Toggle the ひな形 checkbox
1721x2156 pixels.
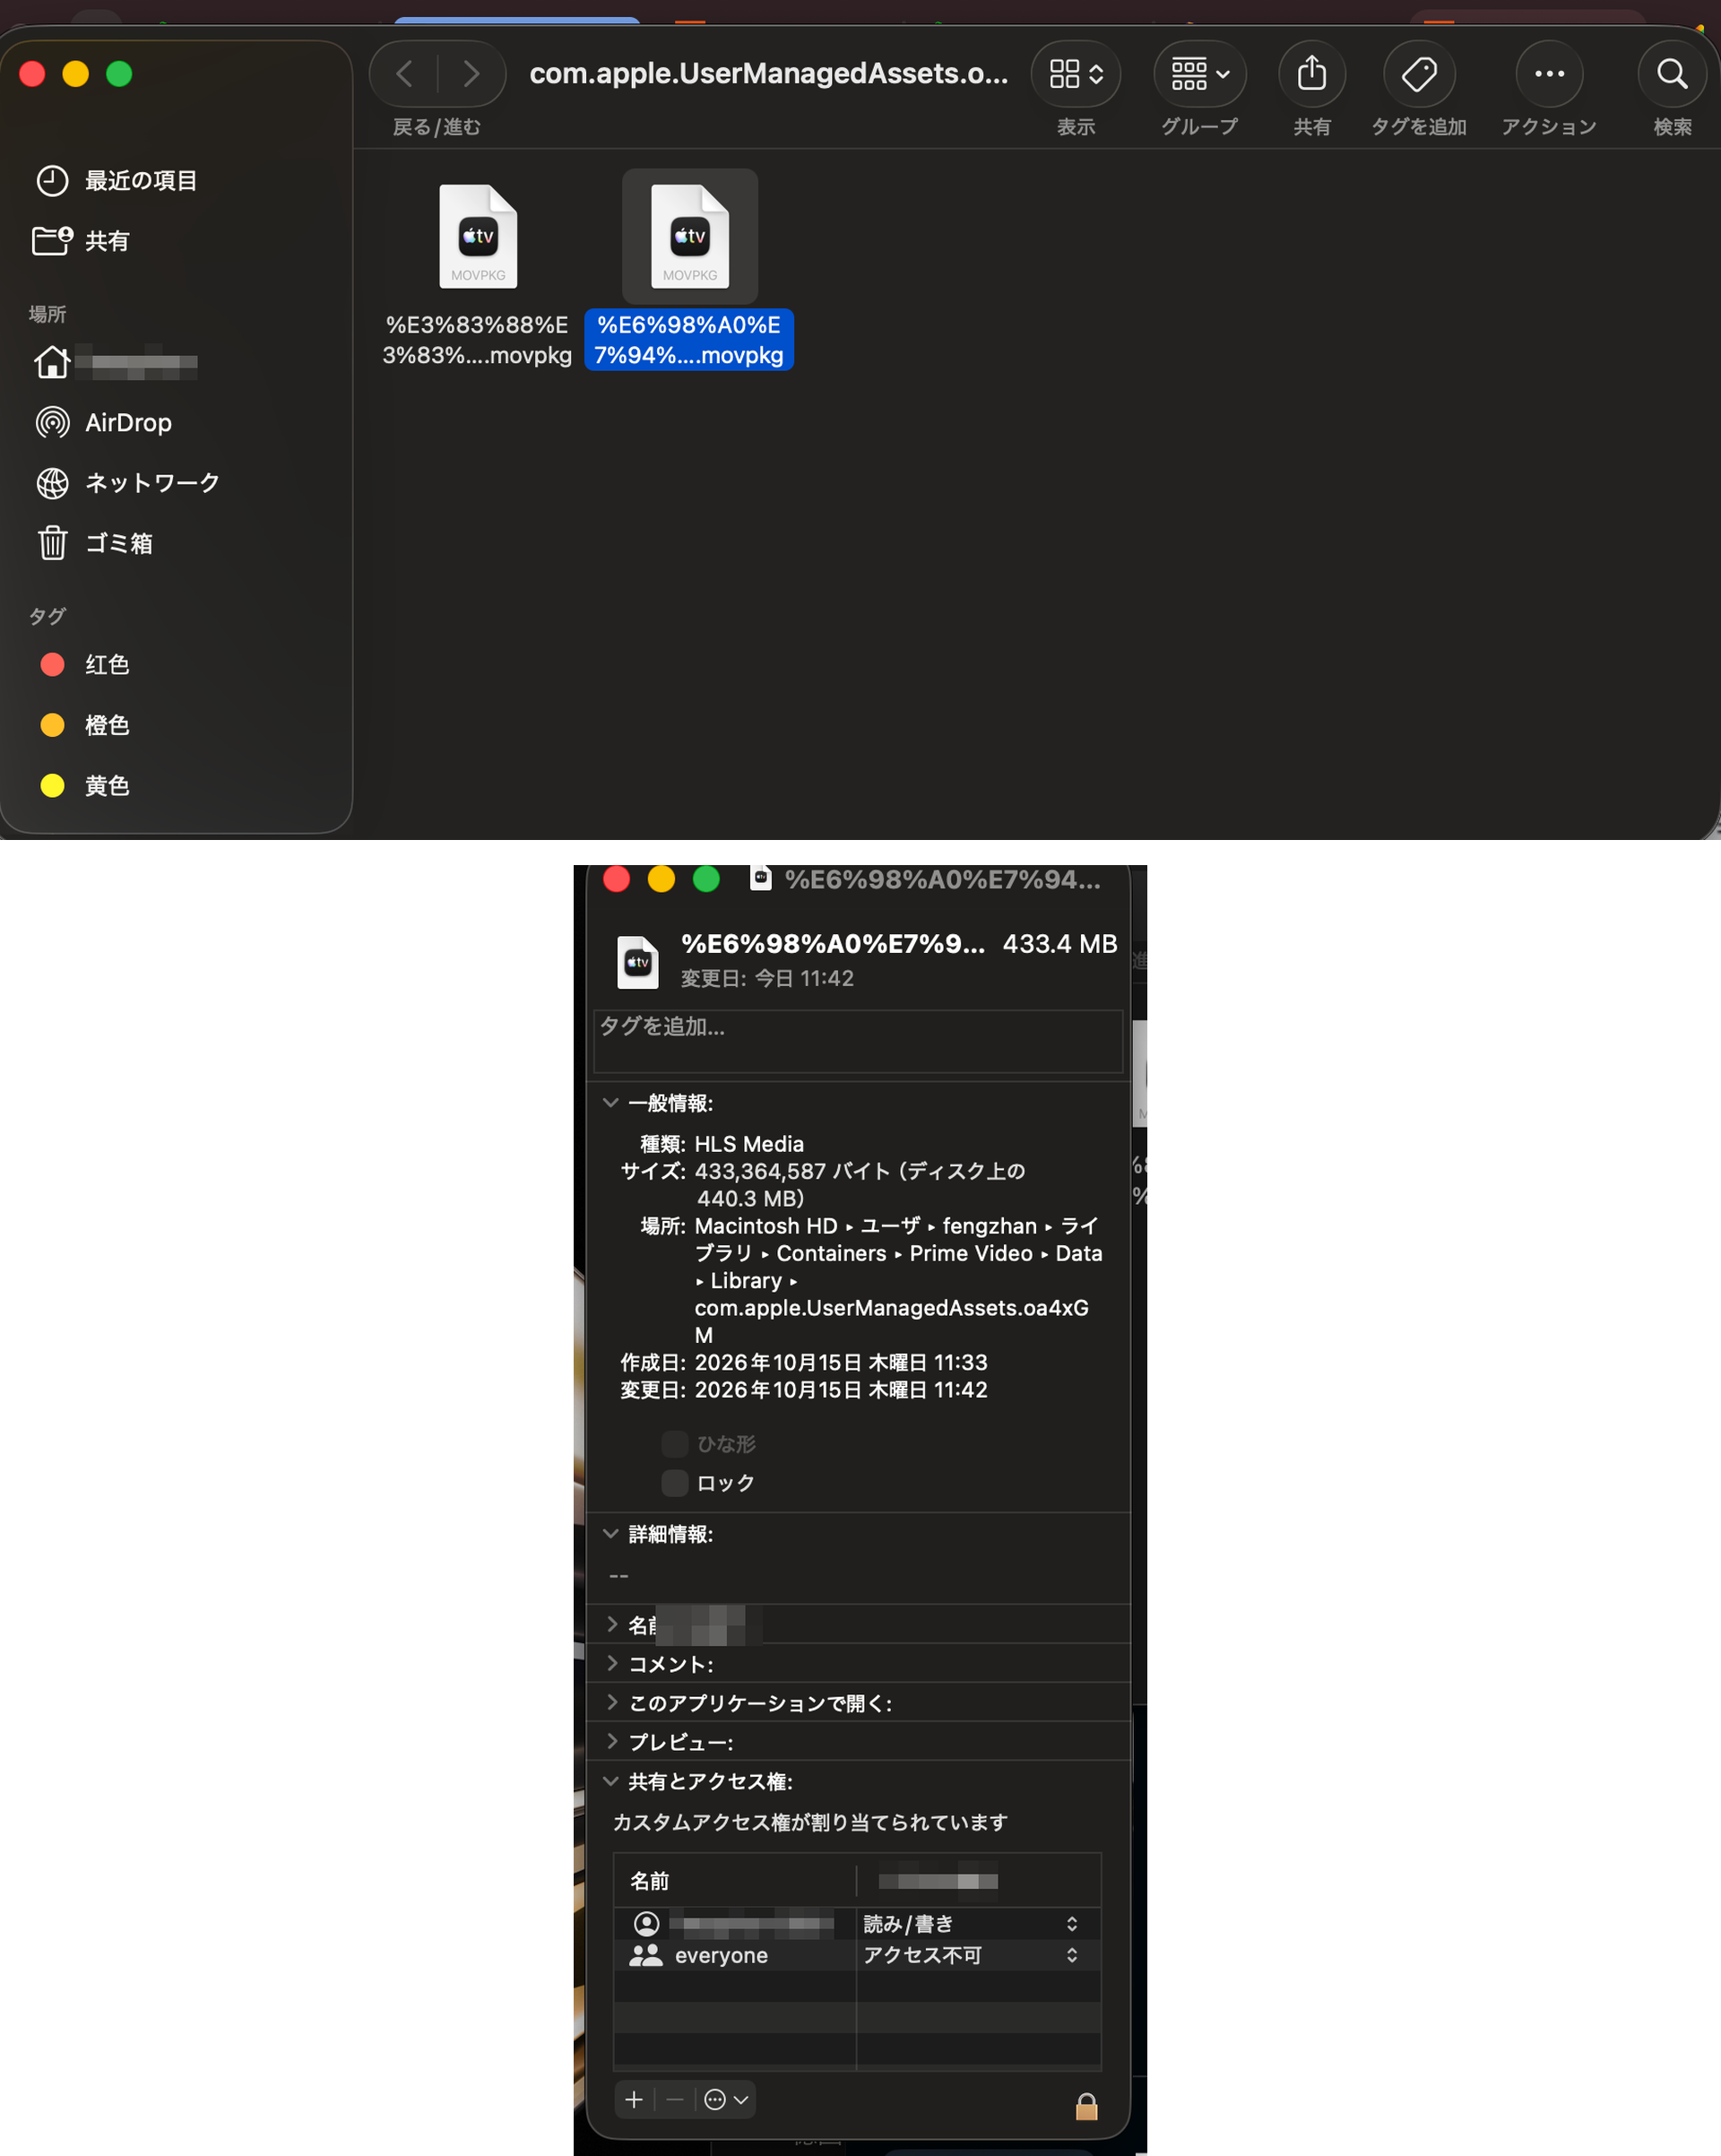click(675, 1444)
